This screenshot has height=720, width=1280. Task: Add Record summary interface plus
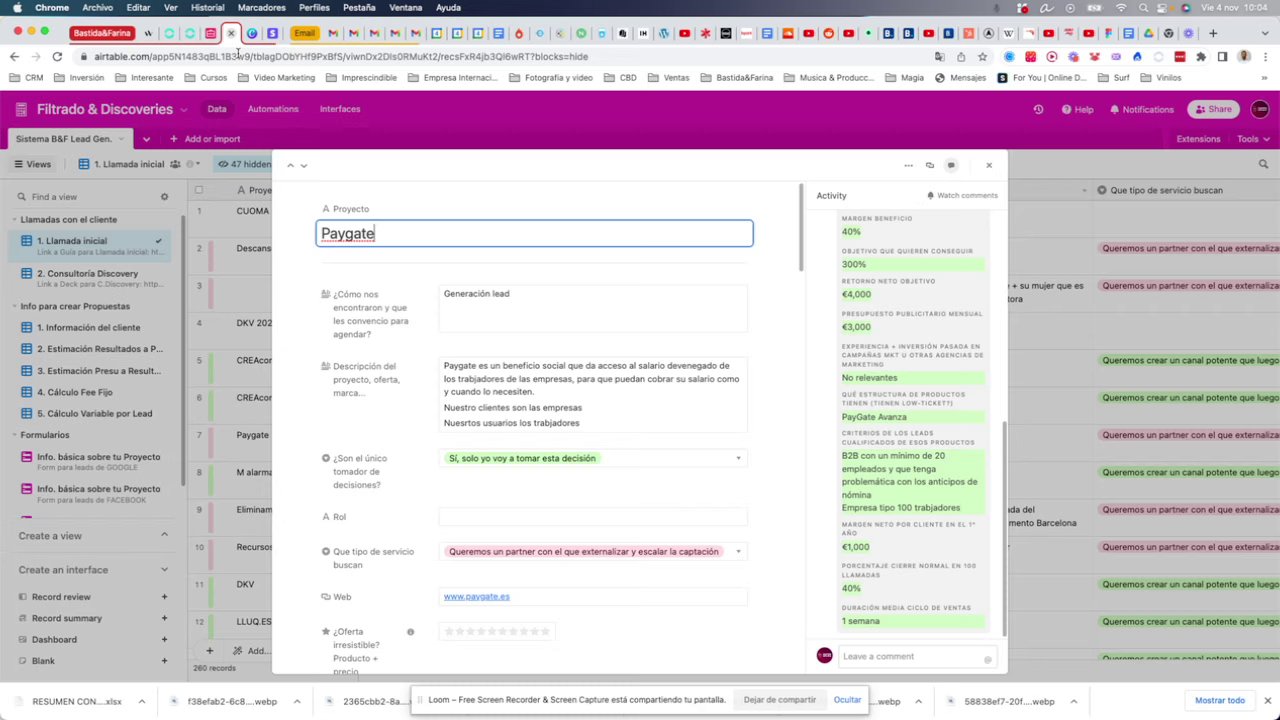pos(164,618)
